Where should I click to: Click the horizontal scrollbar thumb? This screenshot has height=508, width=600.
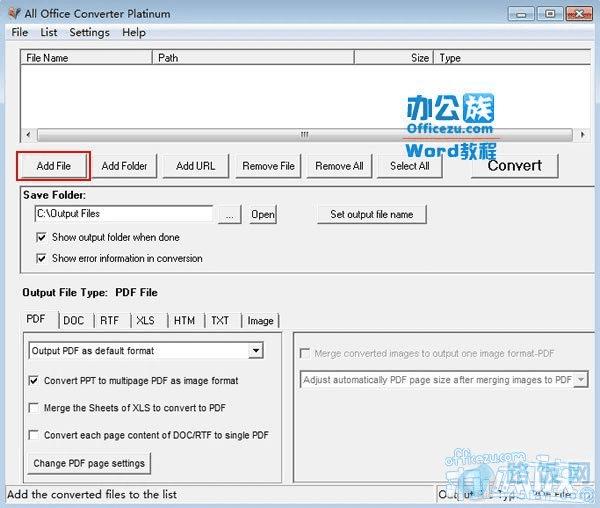coord(305,135)
